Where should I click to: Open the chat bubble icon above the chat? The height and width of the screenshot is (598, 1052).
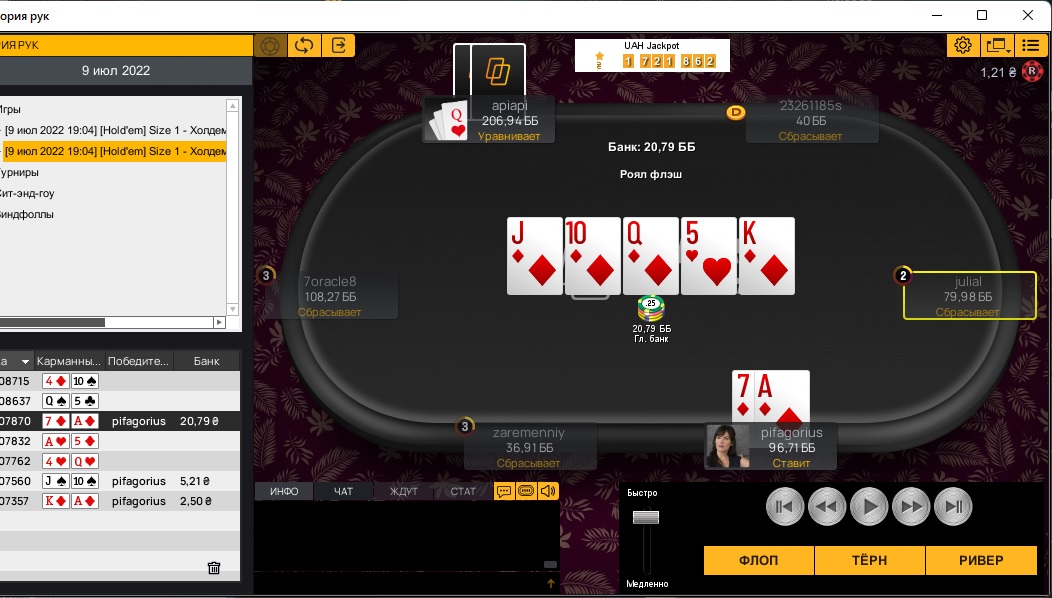coord(504,491)
